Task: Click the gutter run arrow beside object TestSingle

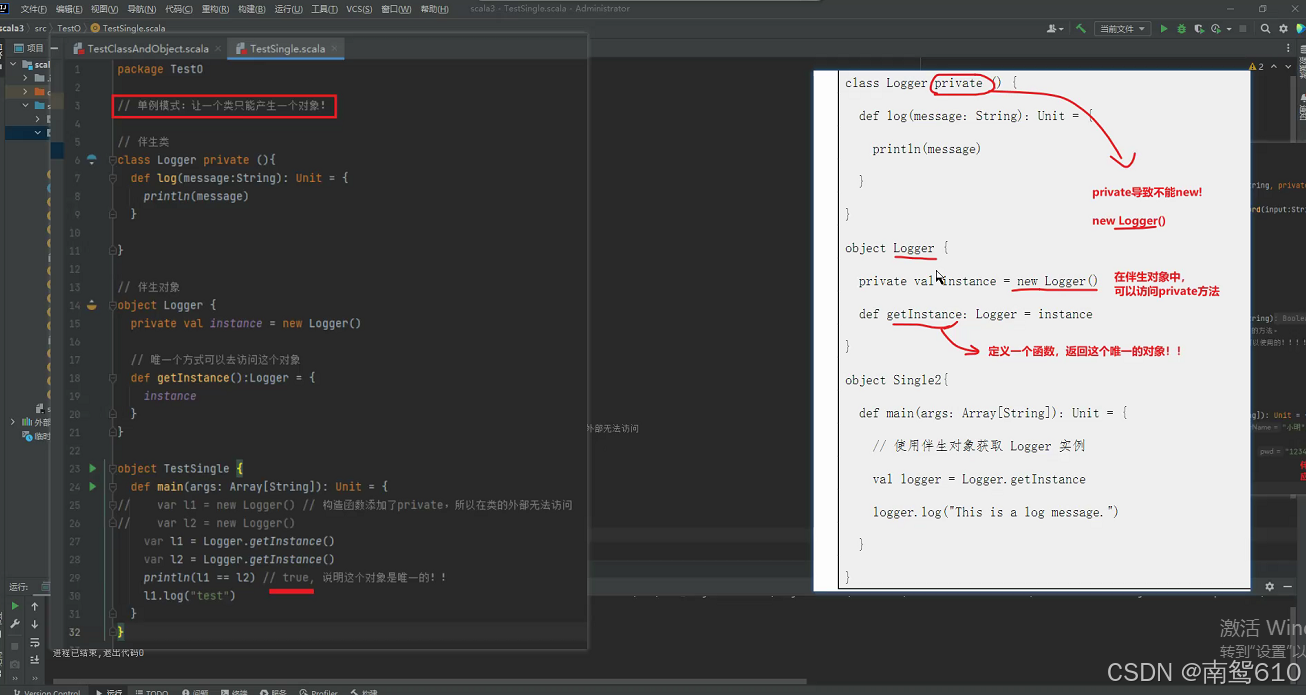Action: pos(93,468)
